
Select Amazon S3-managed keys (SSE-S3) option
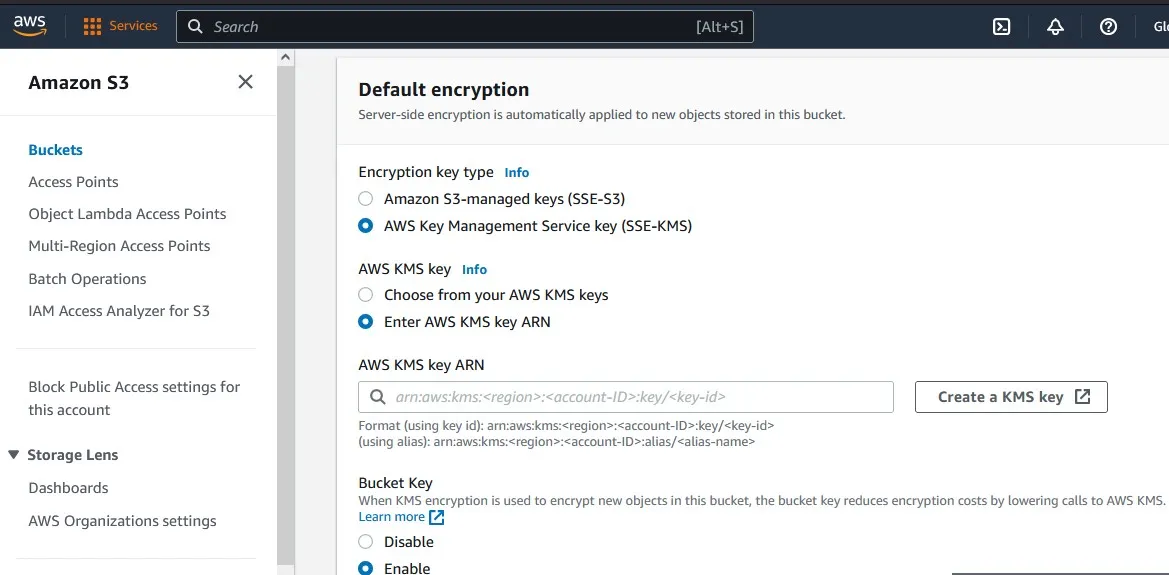click(366, 199)
